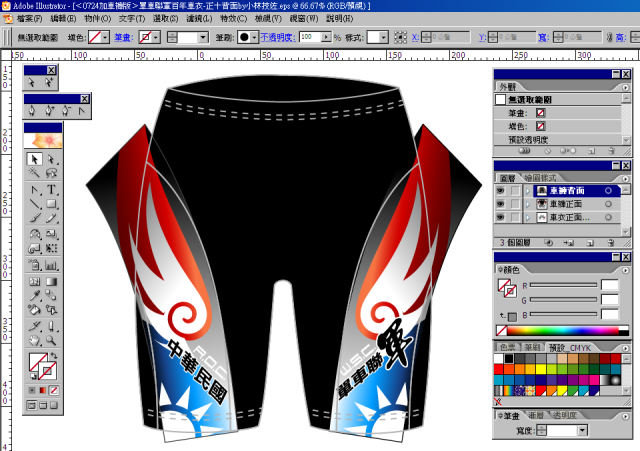This screenshot has height=451, width=640.
Task: Click the constrain width and height proportions link icon
Action: [x=609, y=37]
